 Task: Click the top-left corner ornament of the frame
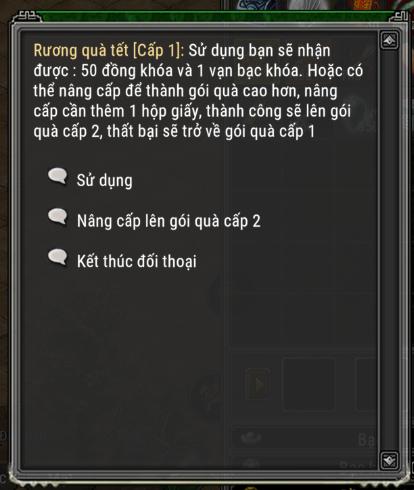tap(27, 17)
